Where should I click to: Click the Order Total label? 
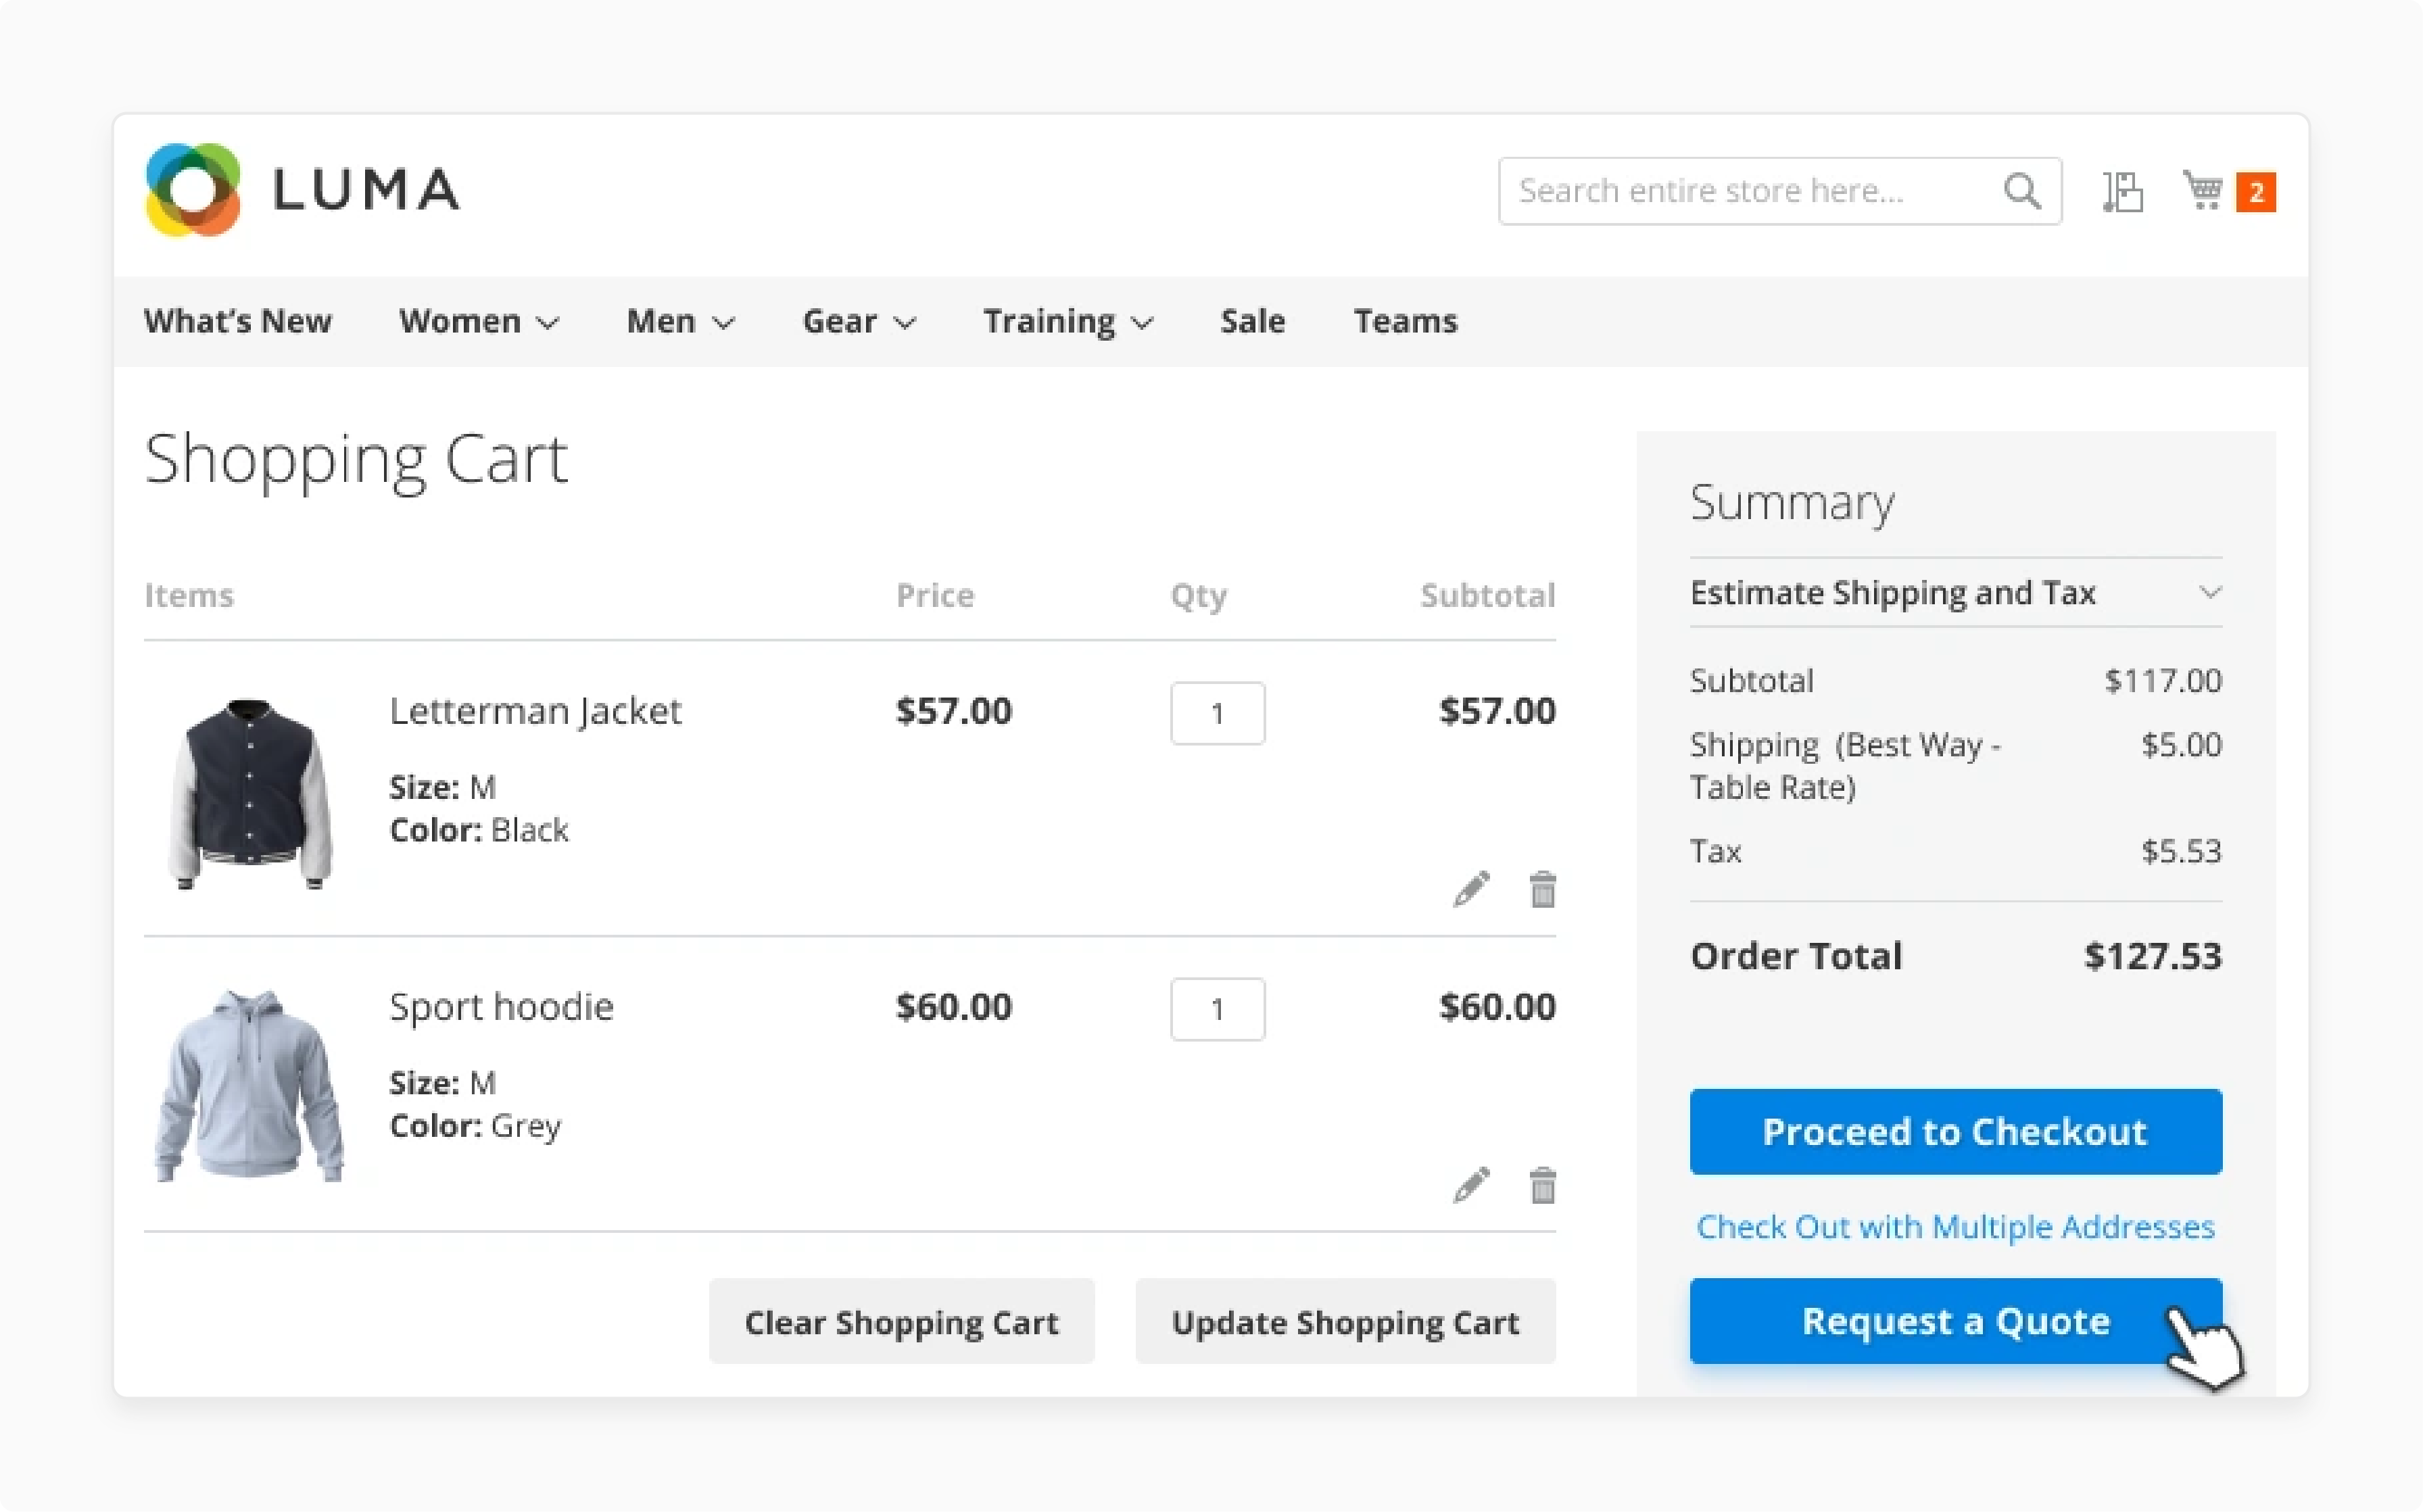[x=1795, y=956]
